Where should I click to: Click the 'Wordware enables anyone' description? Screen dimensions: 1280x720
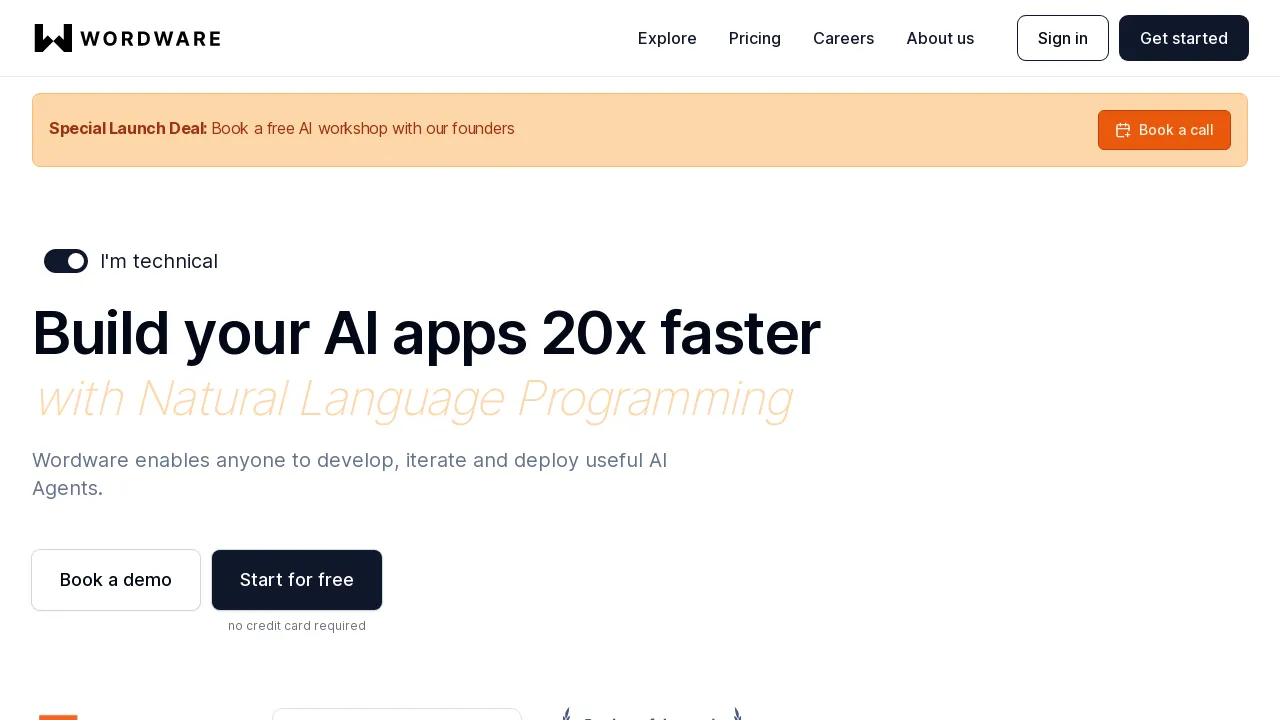pyautogui.click(x=350, y=474)
